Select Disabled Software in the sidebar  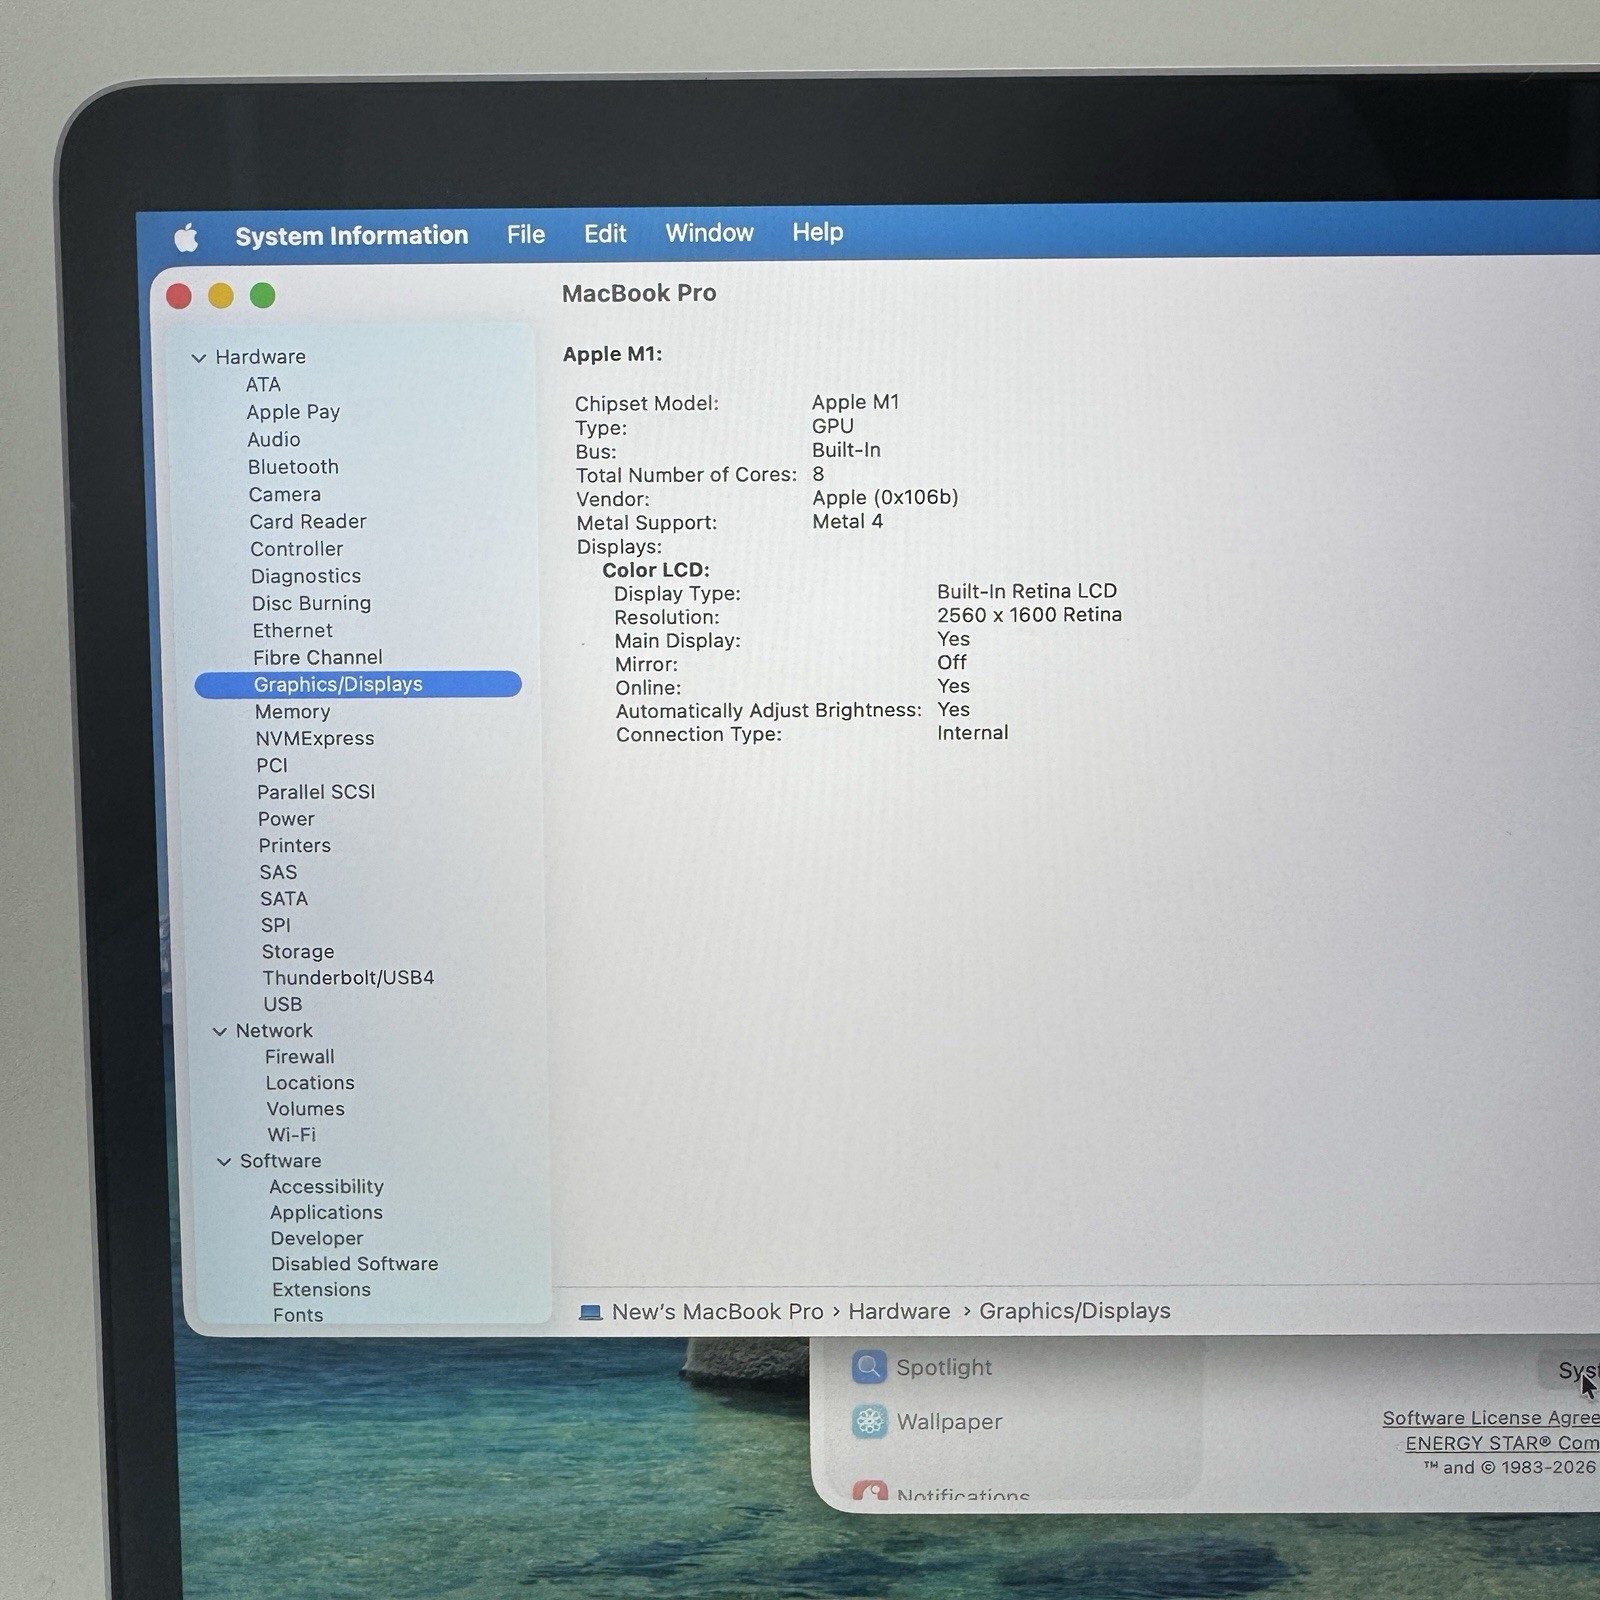[x=355, y=1264]
